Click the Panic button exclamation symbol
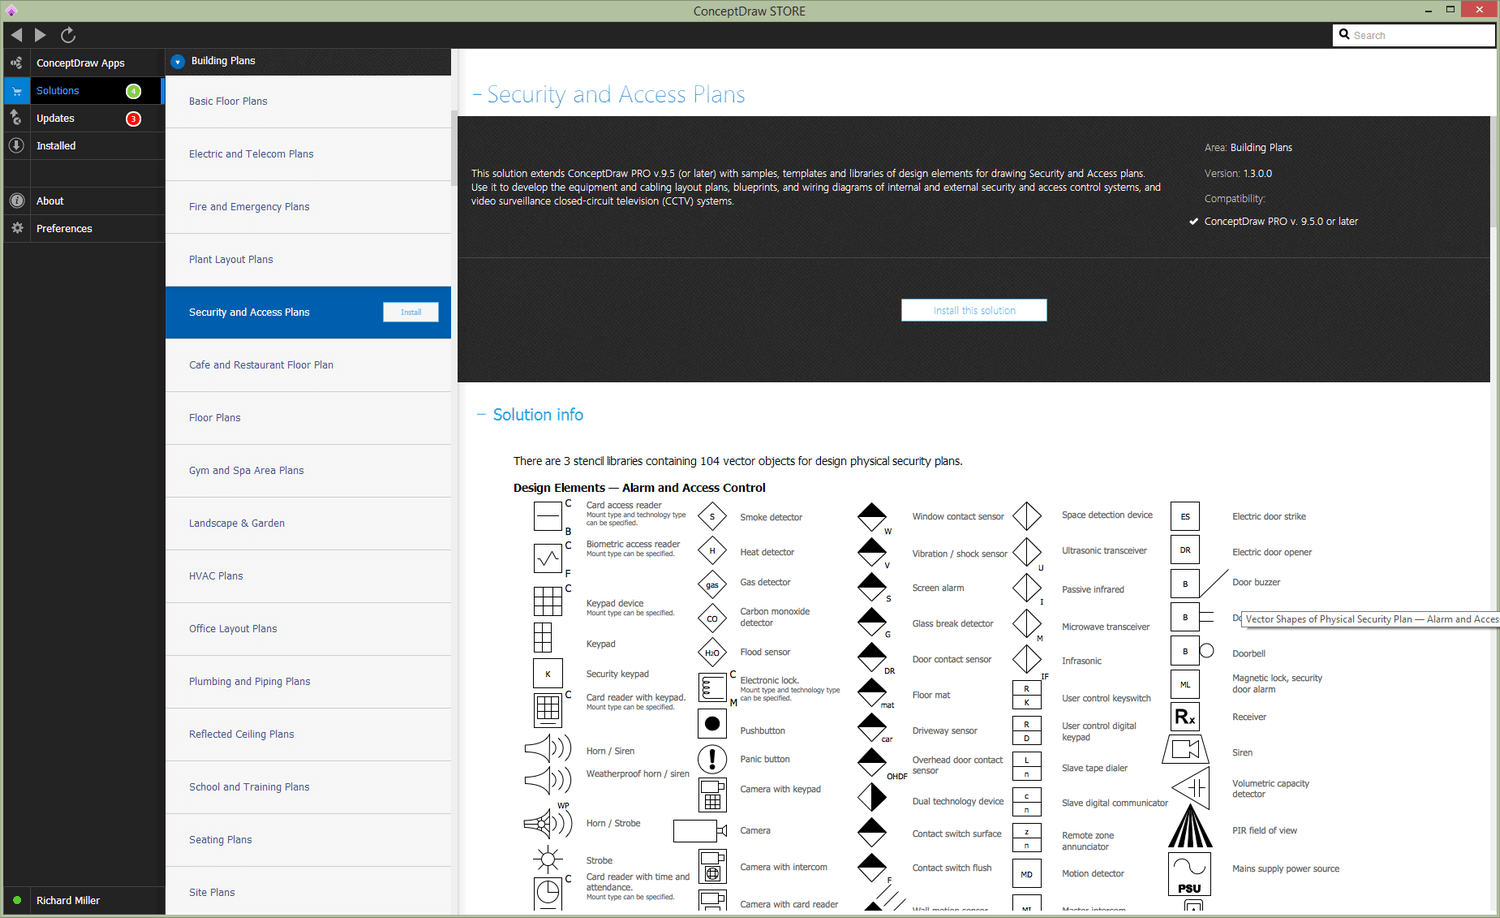Screen dimensions: 1500x918 click(x=712, y=759)
